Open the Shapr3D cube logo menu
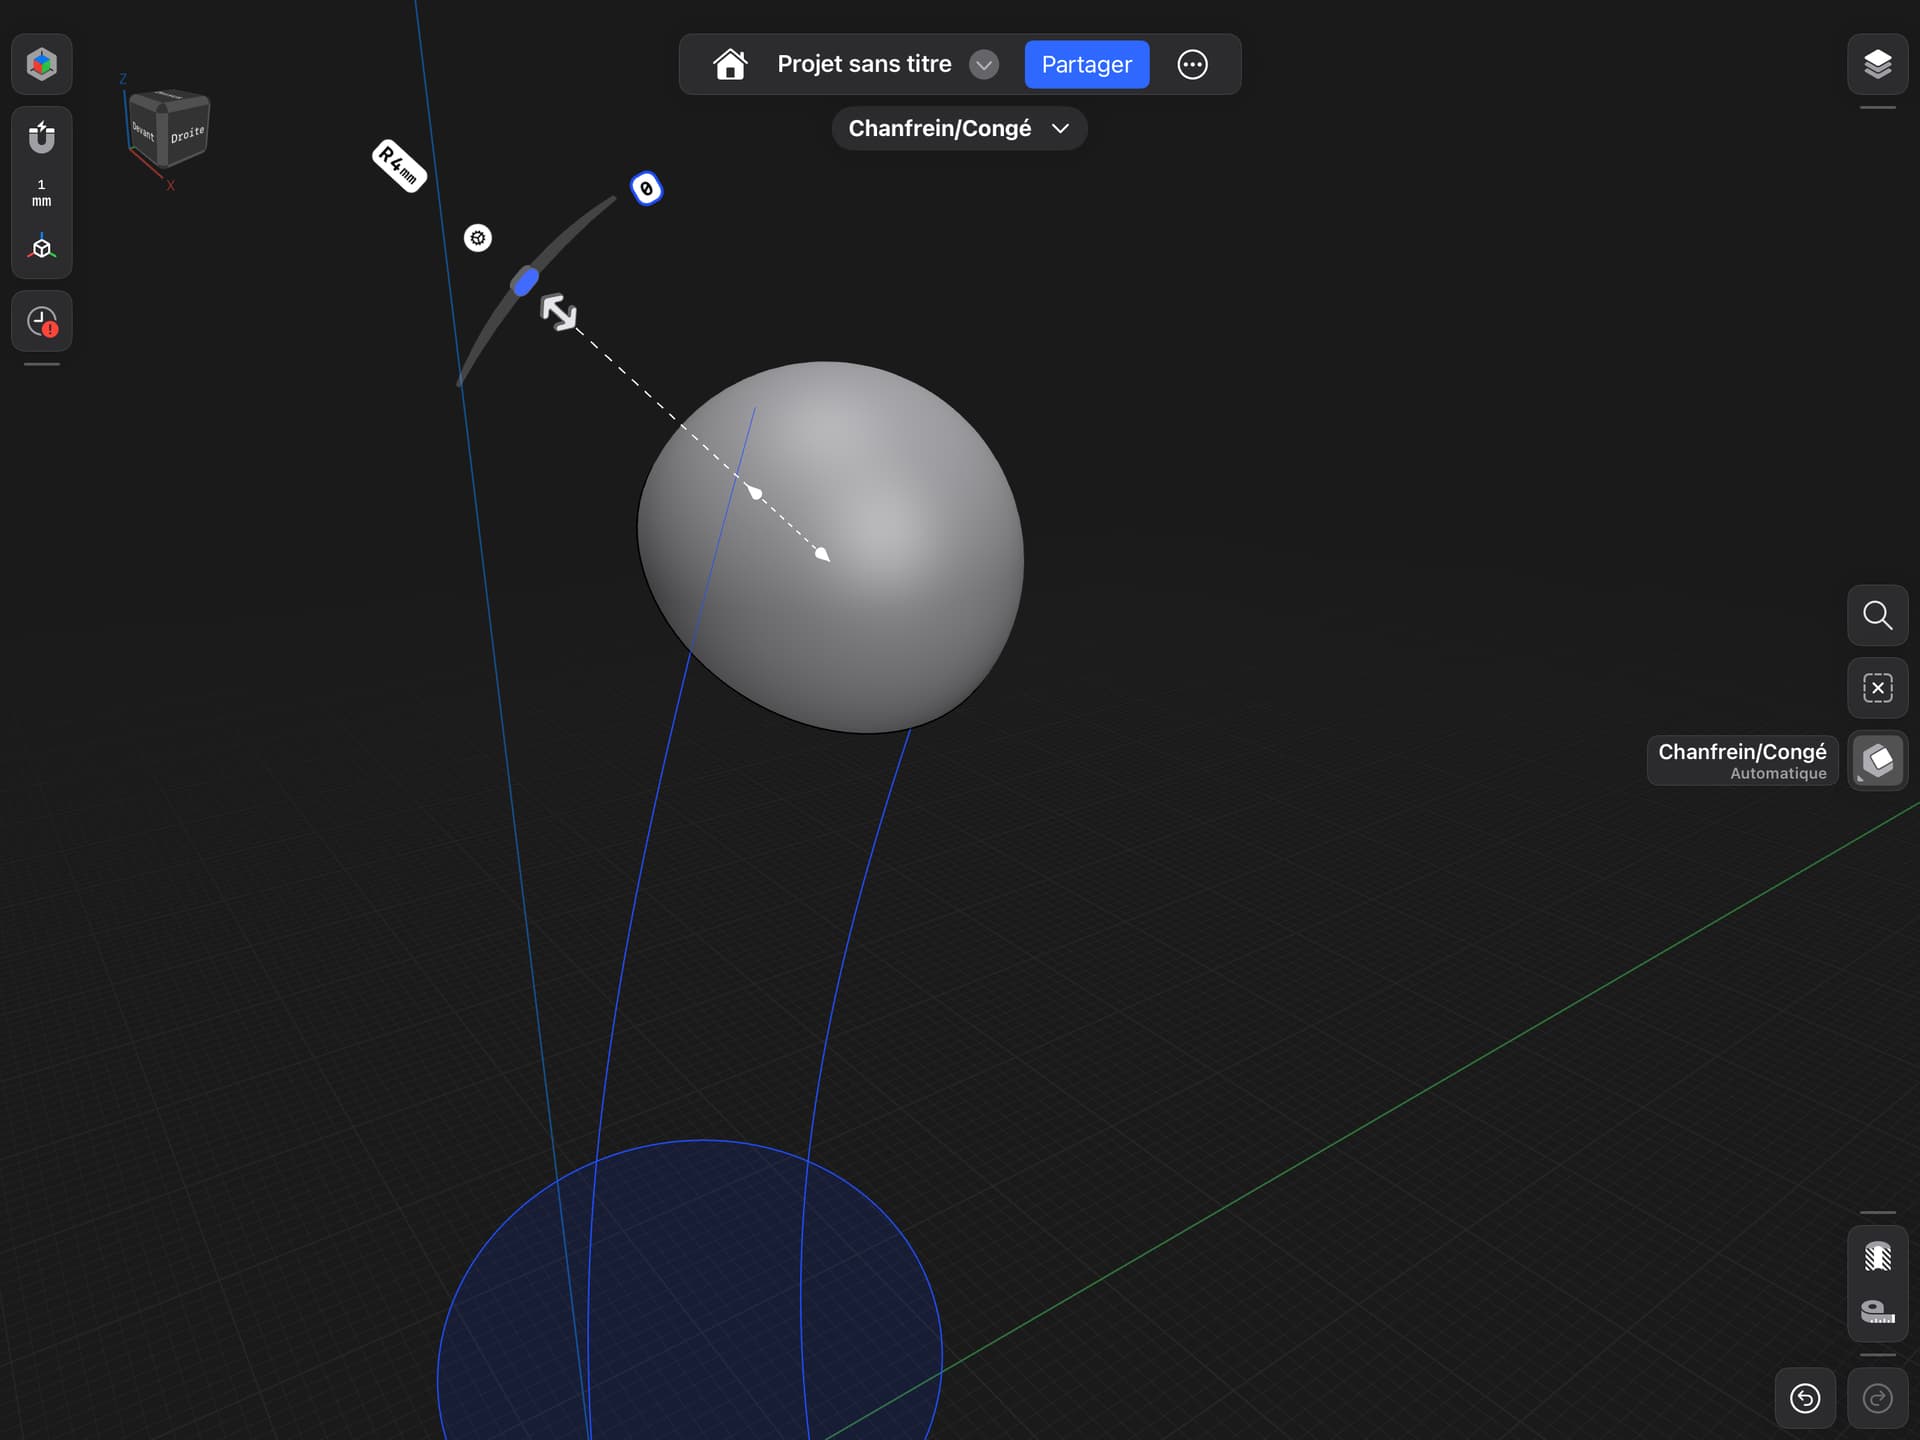 point(42,65)
